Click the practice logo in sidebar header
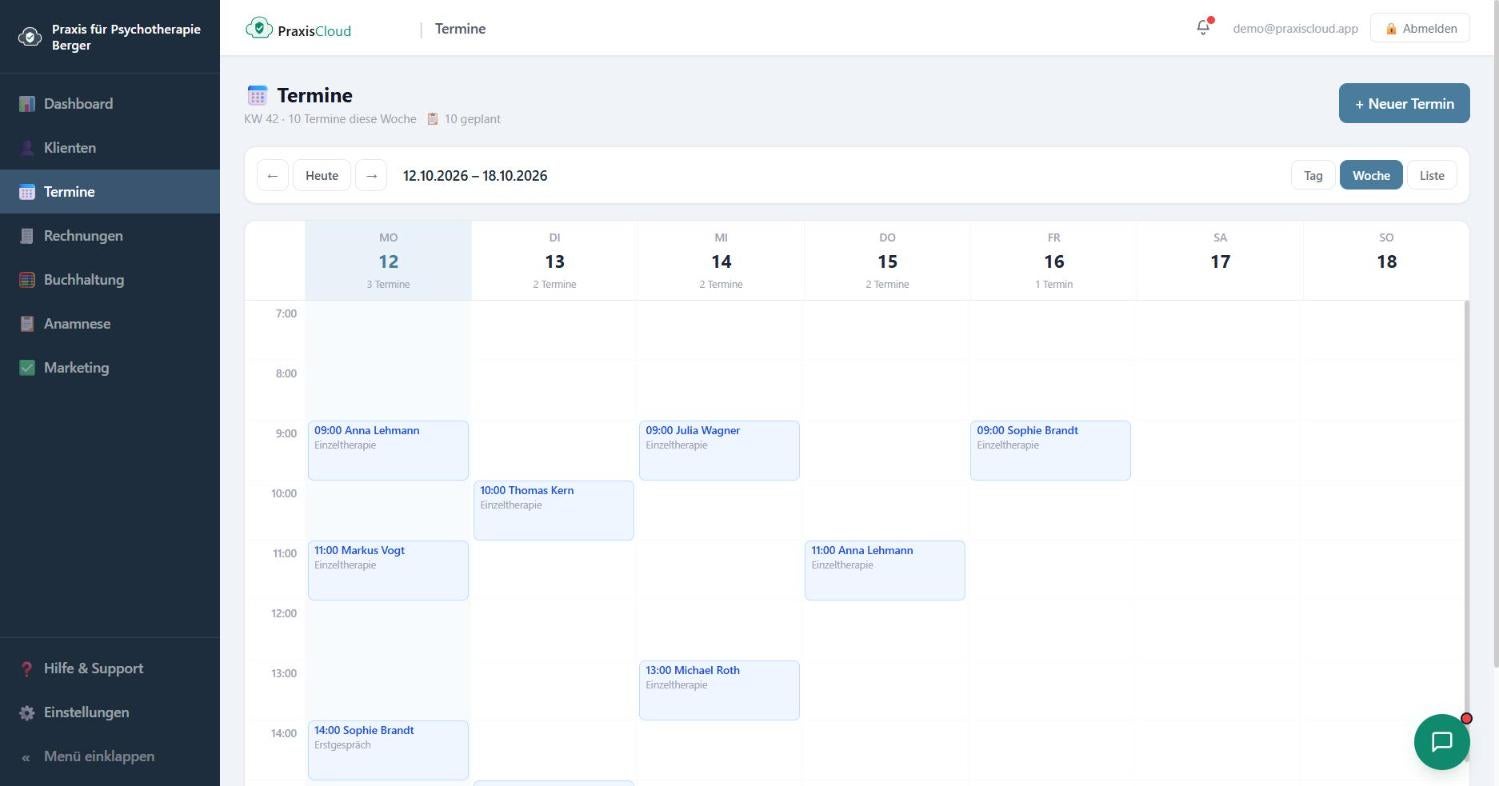 click(x=30, y=37)
